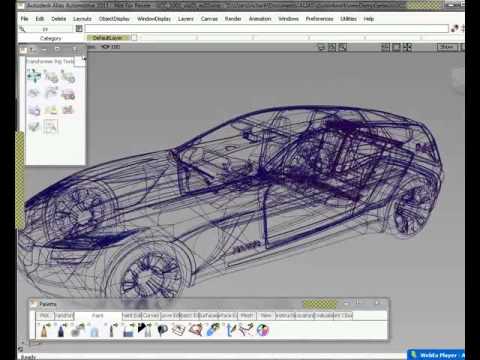This screenshot has width=480, height=360.
Task: Switch to the Paint palette tab
Action: coord(97,315)
